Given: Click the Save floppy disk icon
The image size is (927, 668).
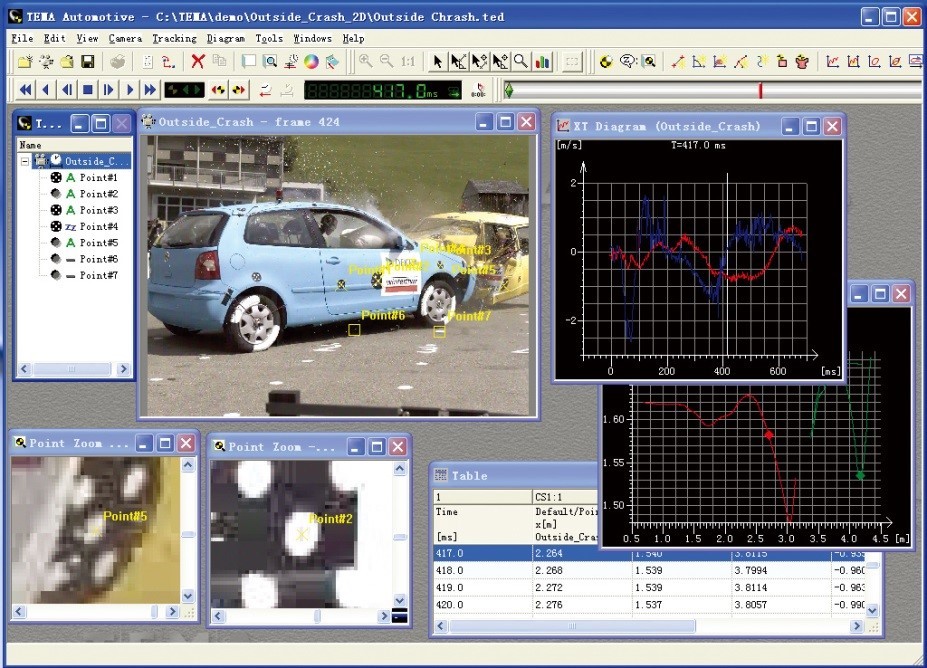Looking at the screenshot, I should [x=87, y=62].
